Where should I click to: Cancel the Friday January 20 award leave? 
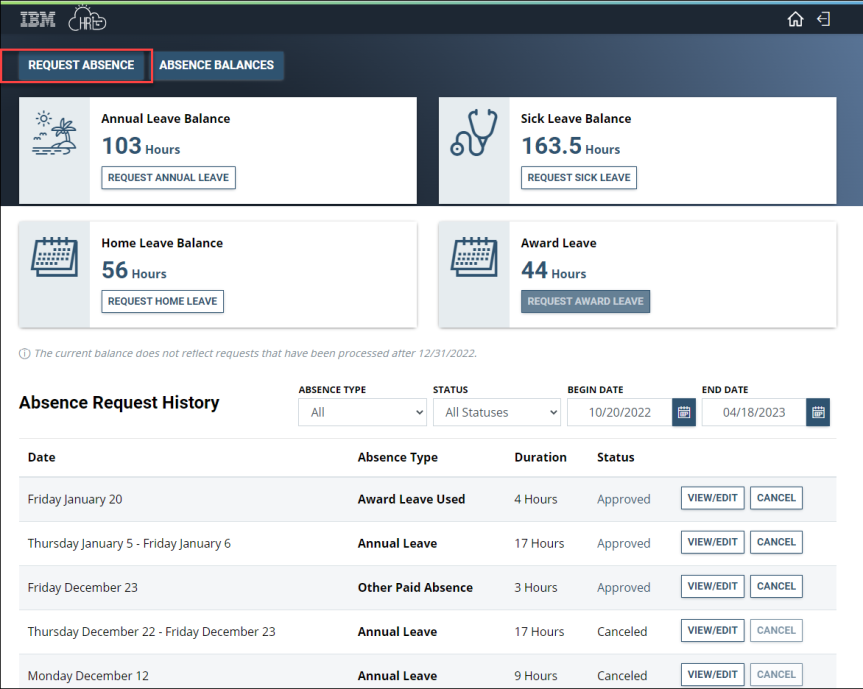(x=776, y=498)
